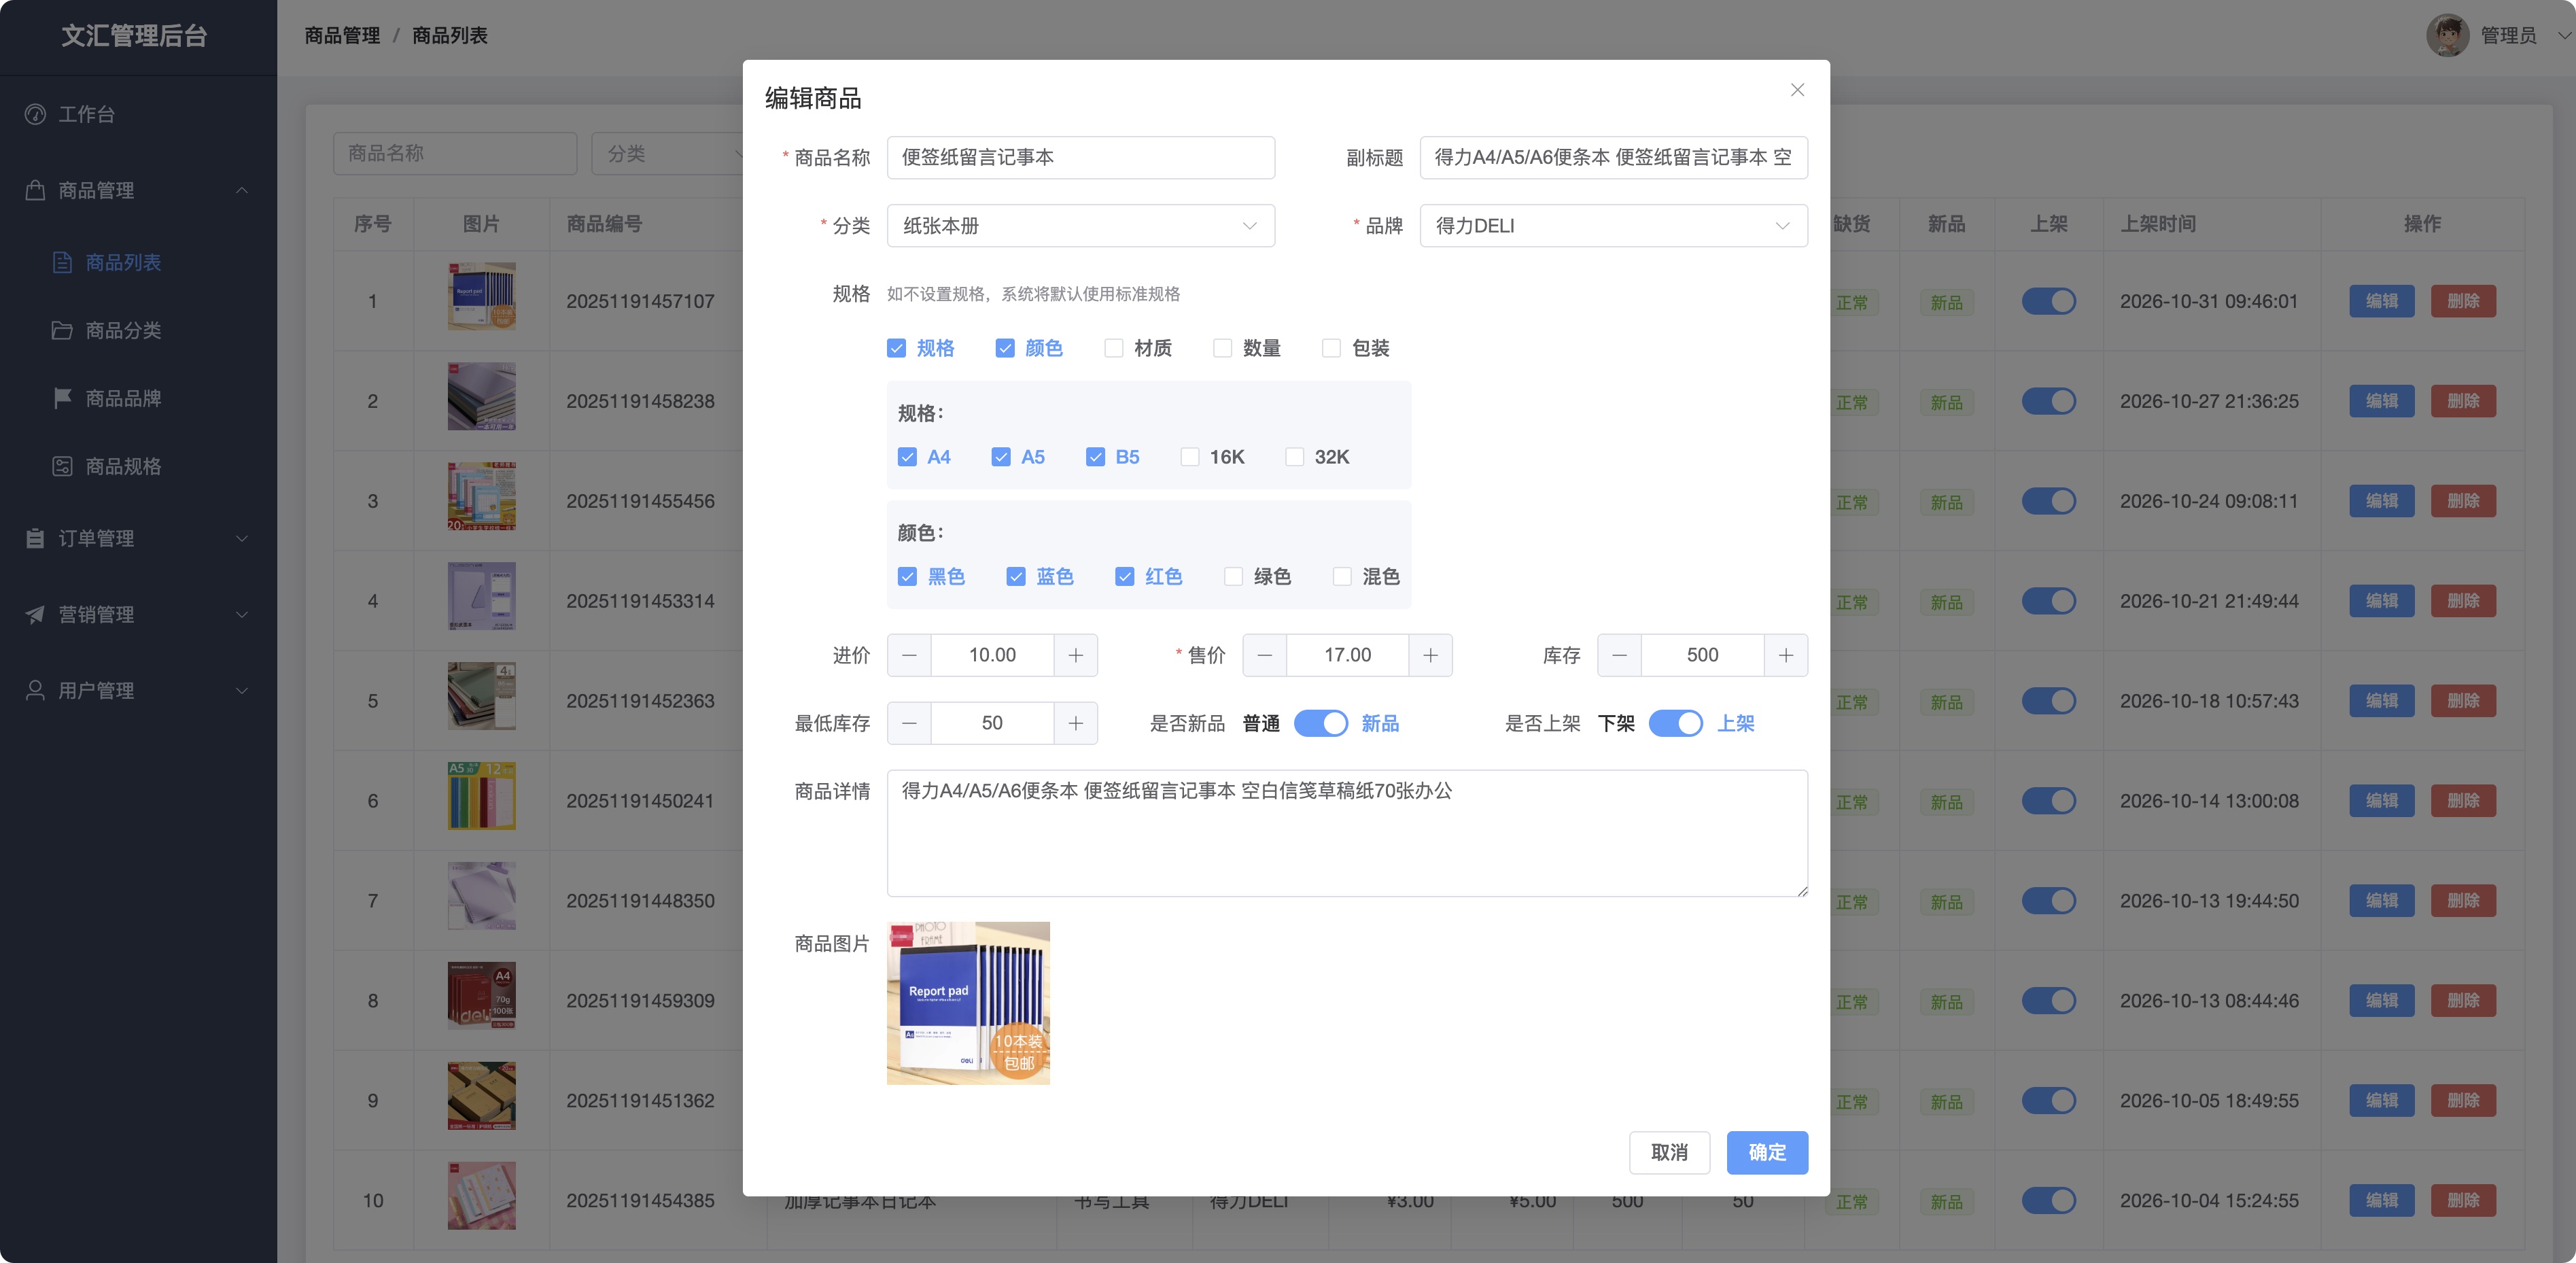2576x1263 pixels.
Task: Uncheck the 黑色 color checkbox
Action: tap(907, 577)
